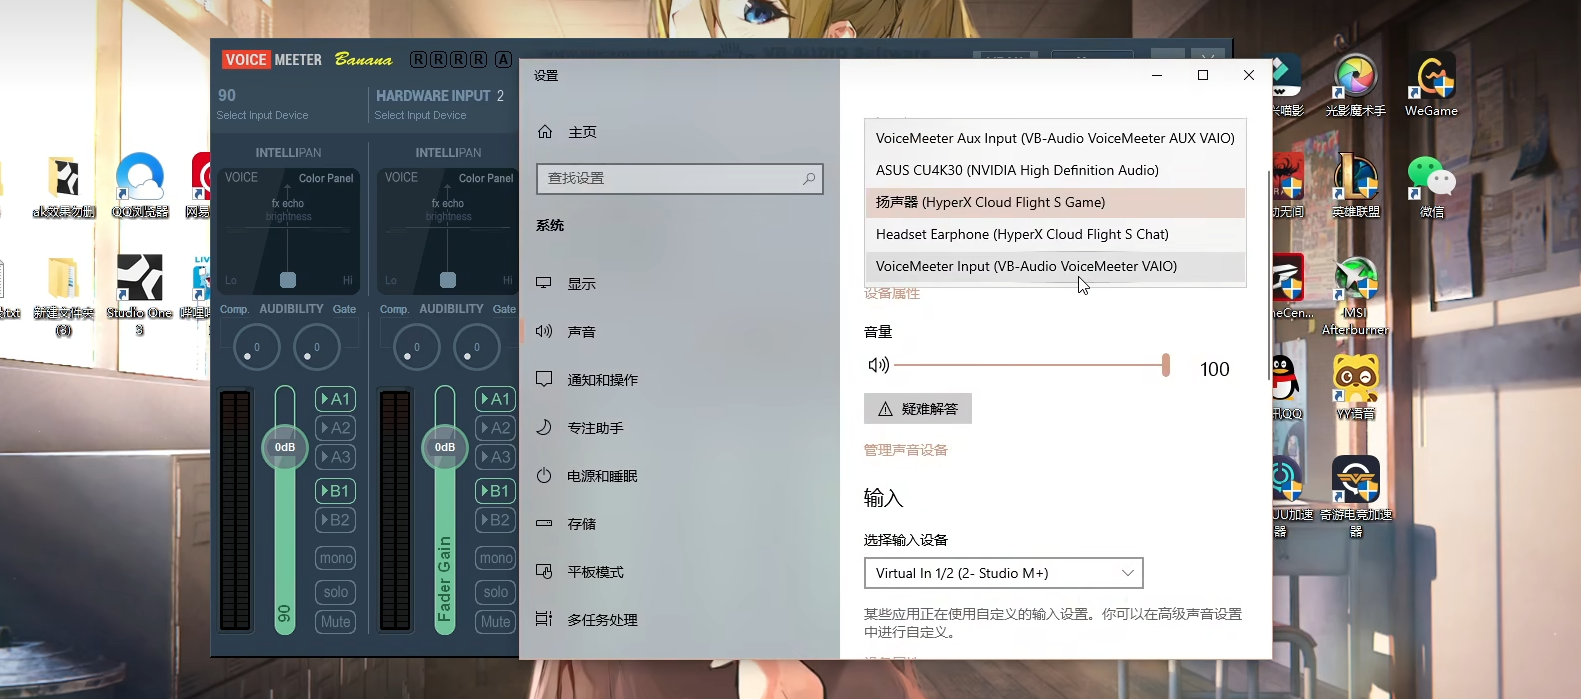Image resolution: width=1581 pixels, height=699 pixels.
Task: Launch 光影魔术手 from the desktop
Action: click(x=1356, y=85)
